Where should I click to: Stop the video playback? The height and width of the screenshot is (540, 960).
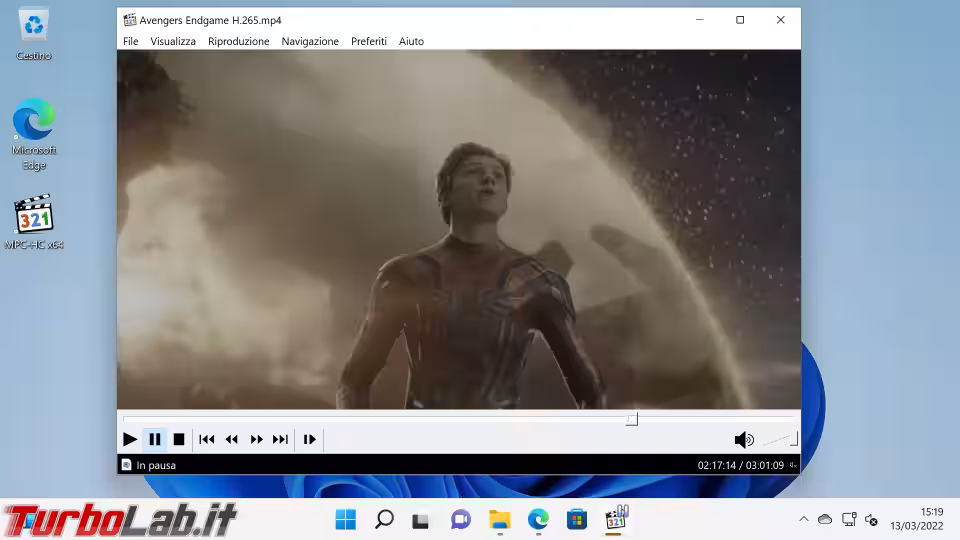[179, 440]
